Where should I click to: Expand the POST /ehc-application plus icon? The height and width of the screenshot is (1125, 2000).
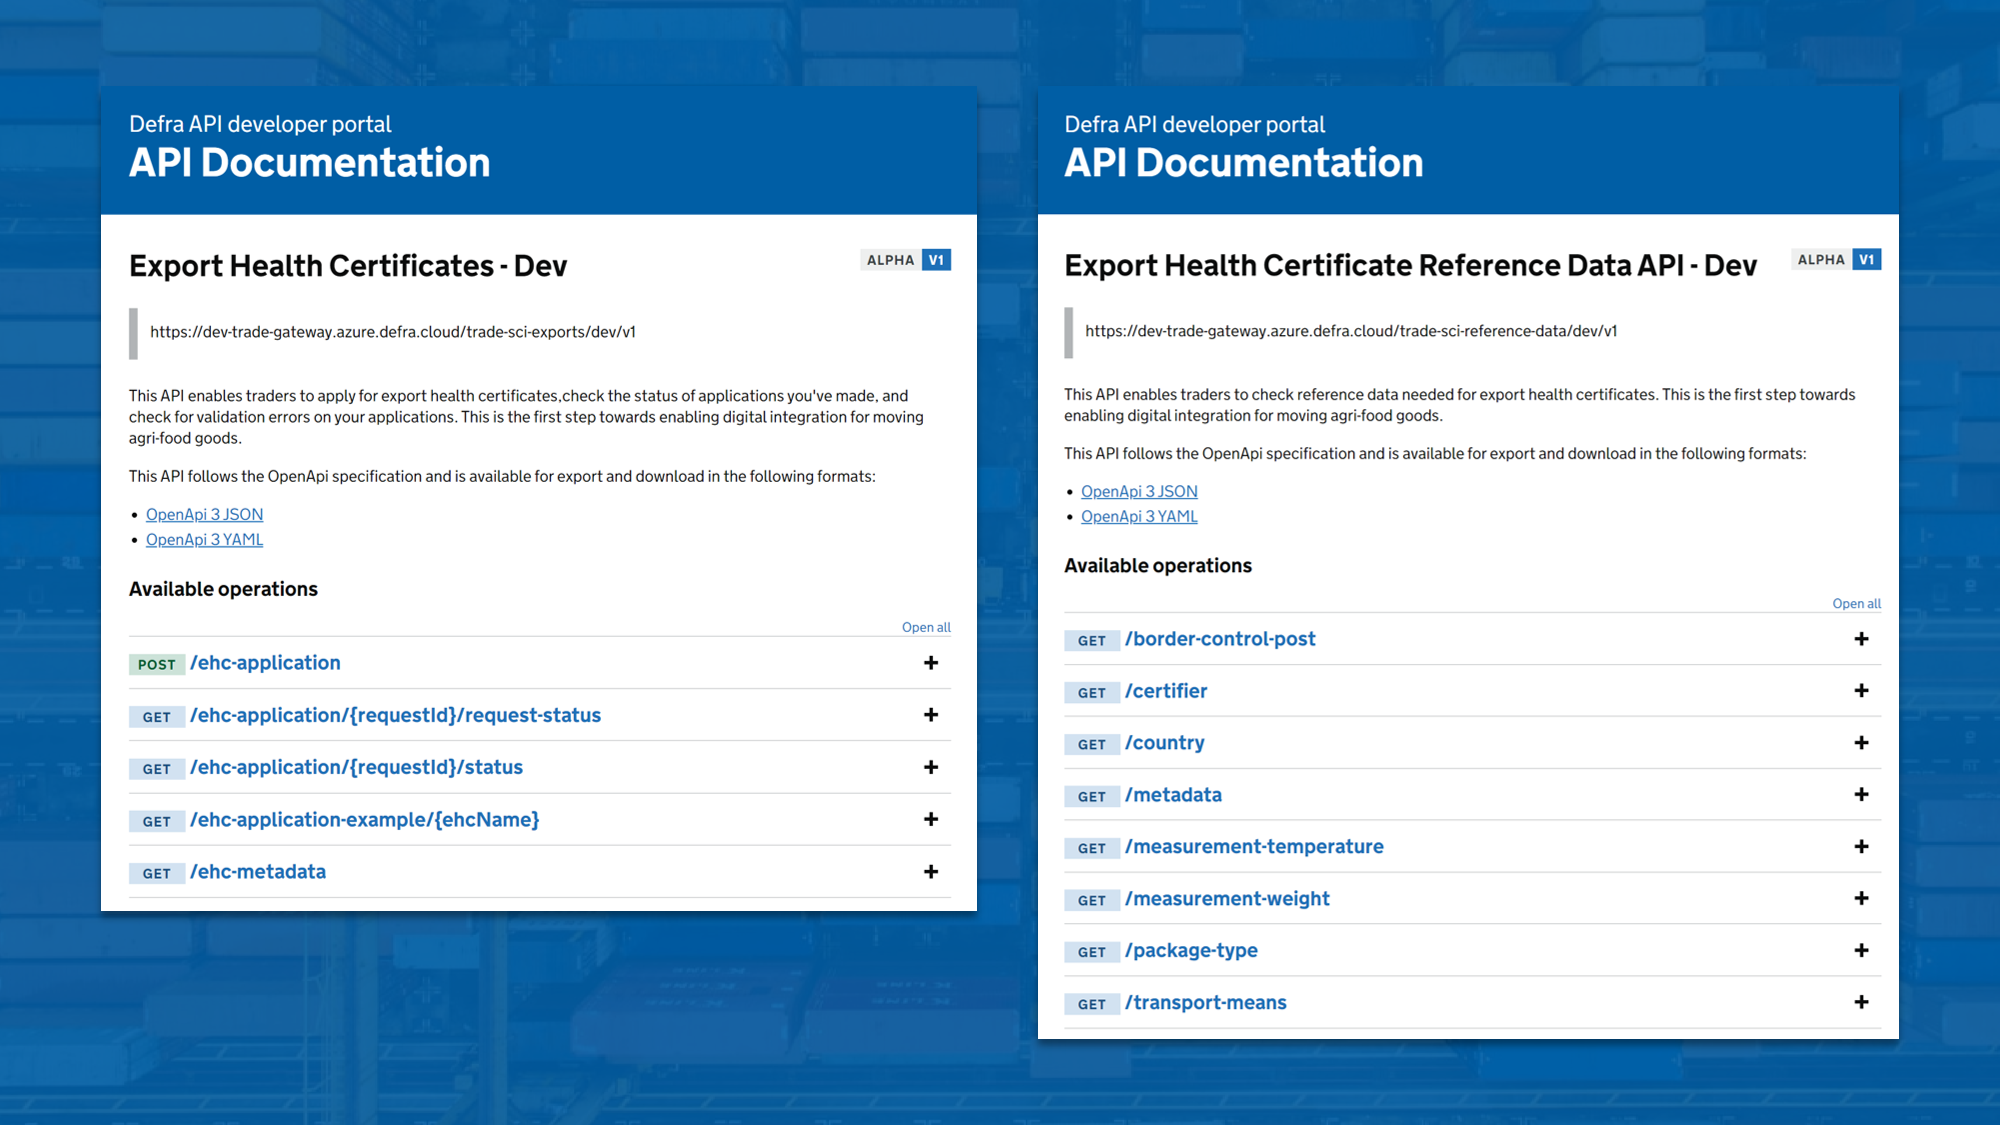coord(931,663)
